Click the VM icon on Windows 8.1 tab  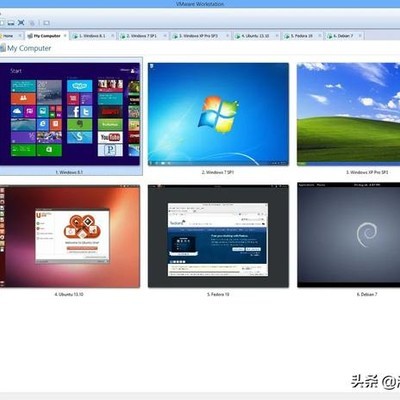(x=75, y=36)
